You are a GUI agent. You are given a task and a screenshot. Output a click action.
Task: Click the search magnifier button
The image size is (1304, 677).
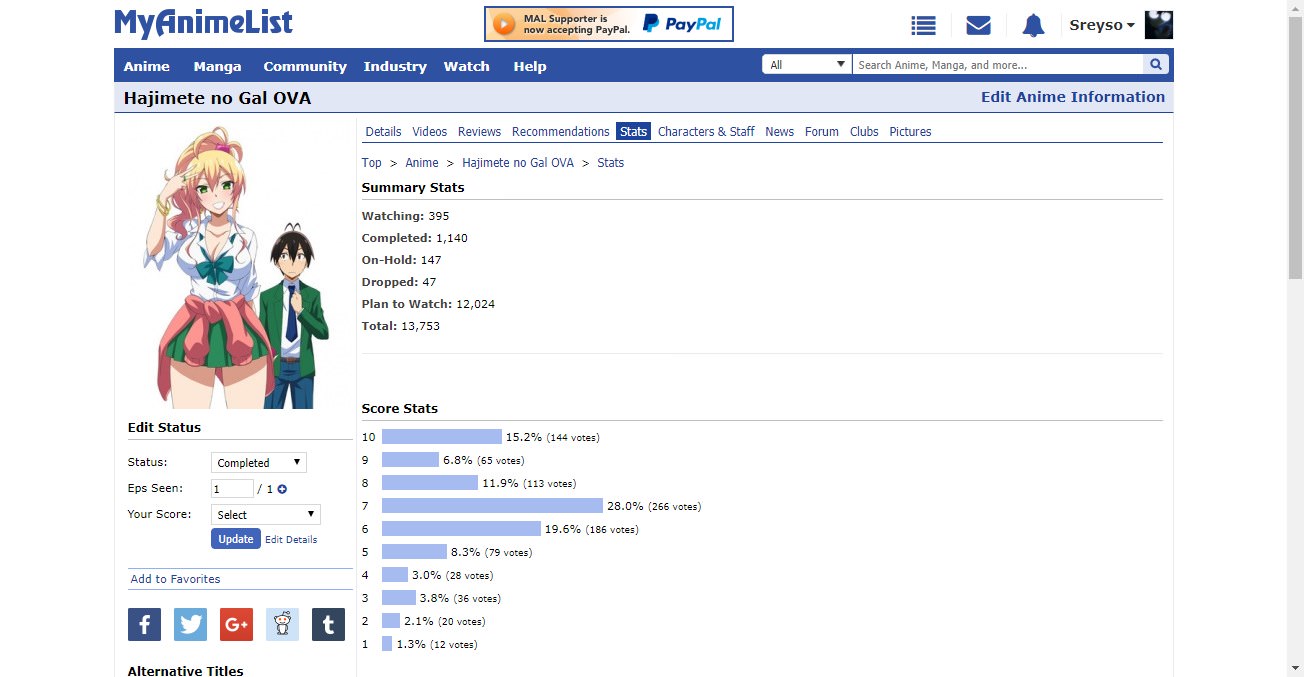pos(1156,65)
